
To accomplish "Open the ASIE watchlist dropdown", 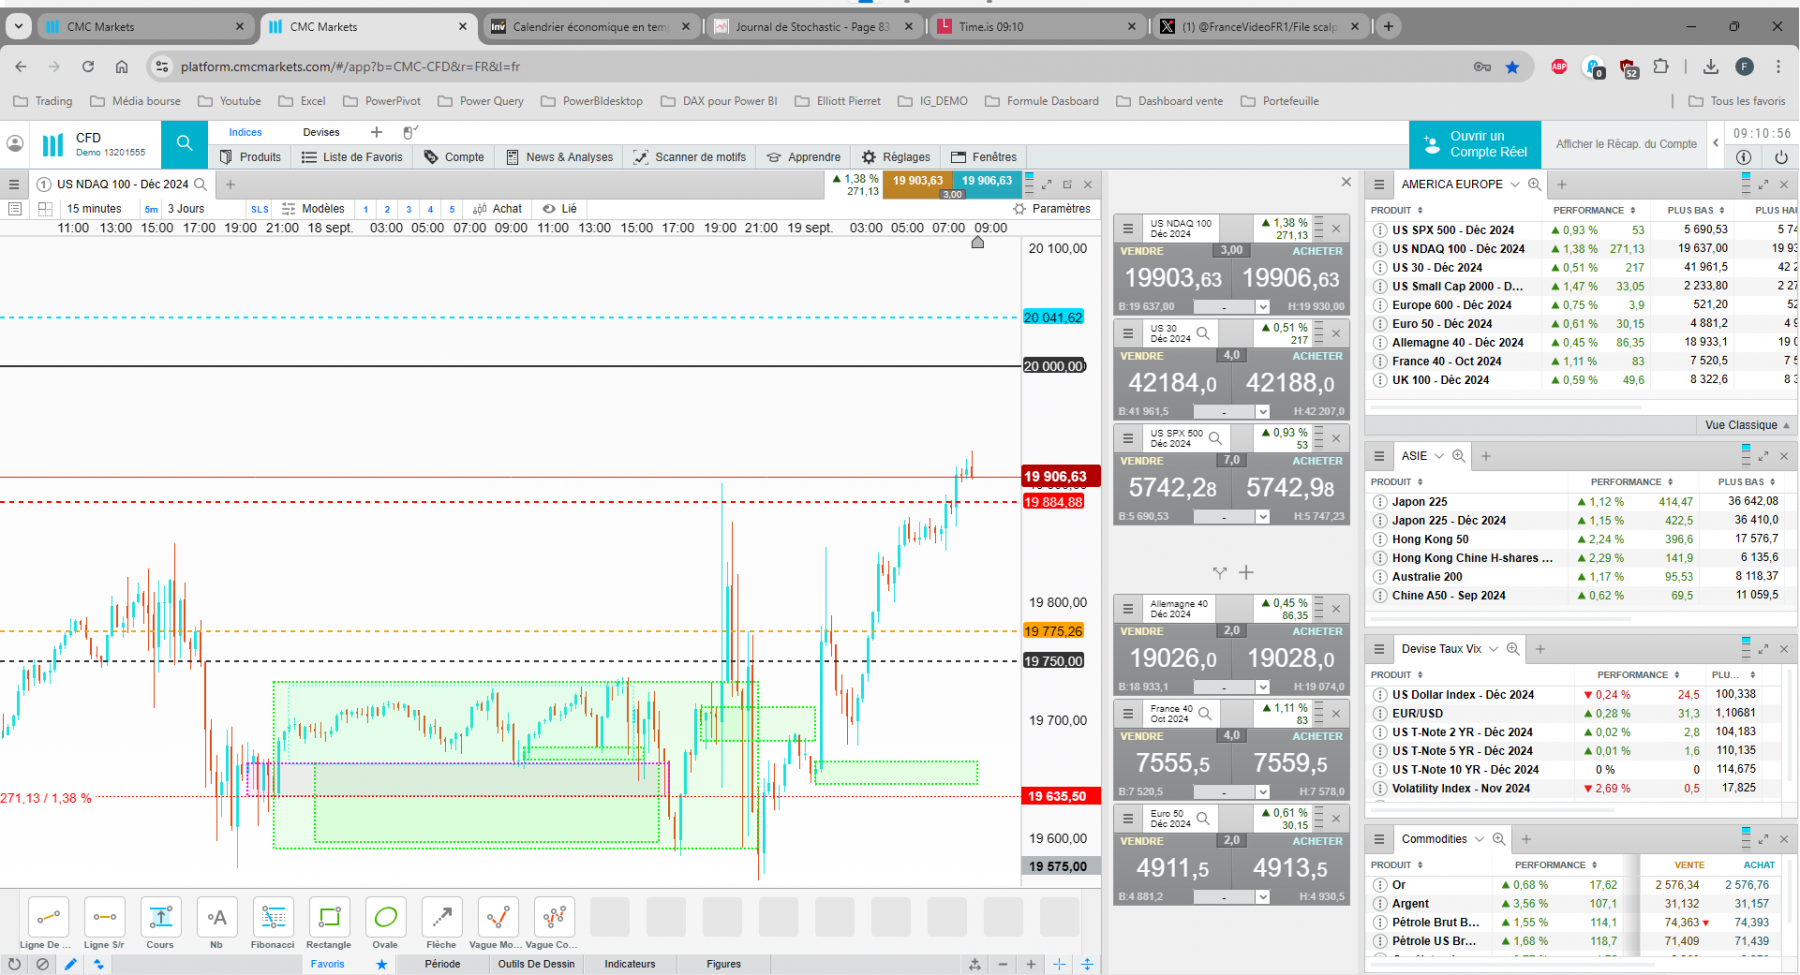I will coord(1439,456).
